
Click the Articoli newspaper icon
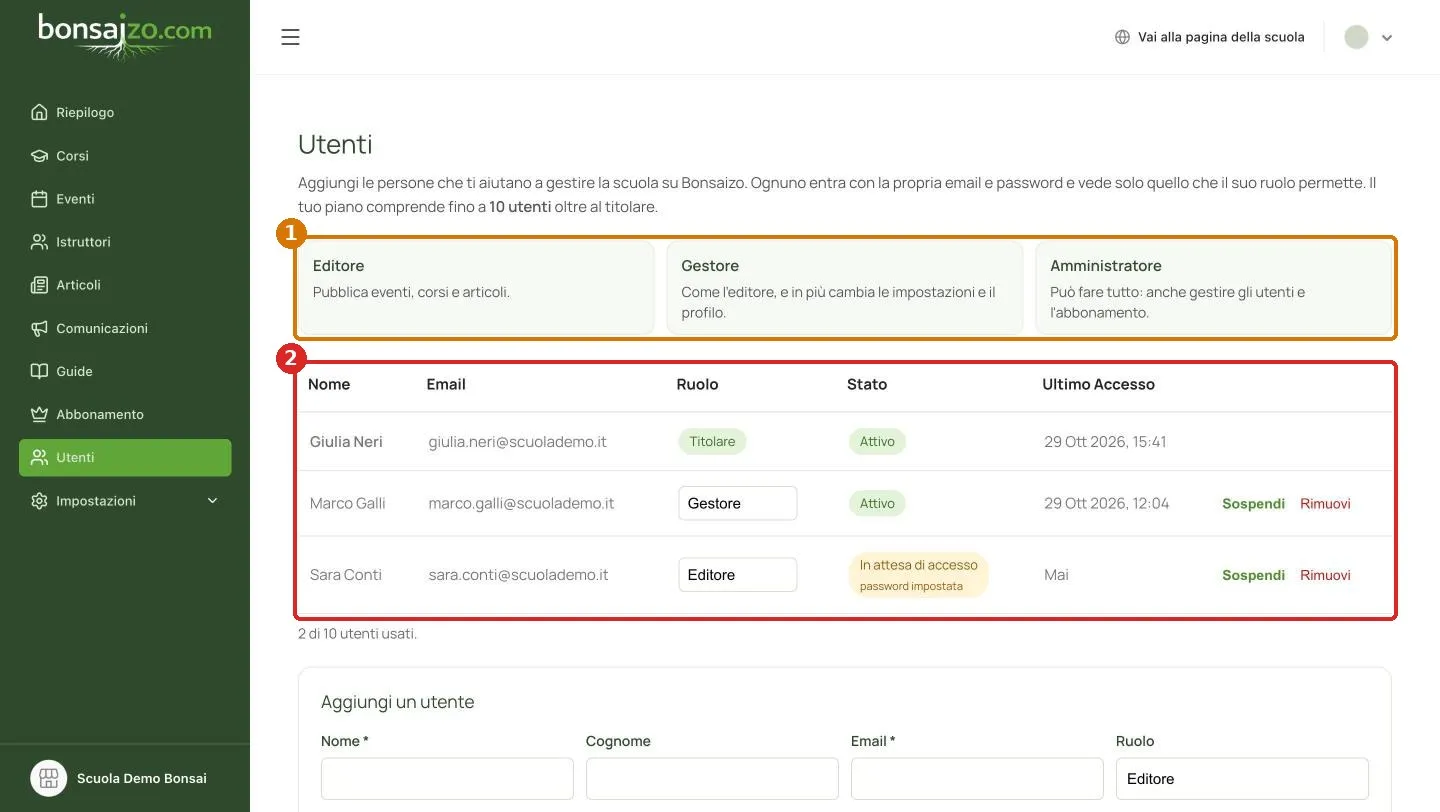click(39, 285)
